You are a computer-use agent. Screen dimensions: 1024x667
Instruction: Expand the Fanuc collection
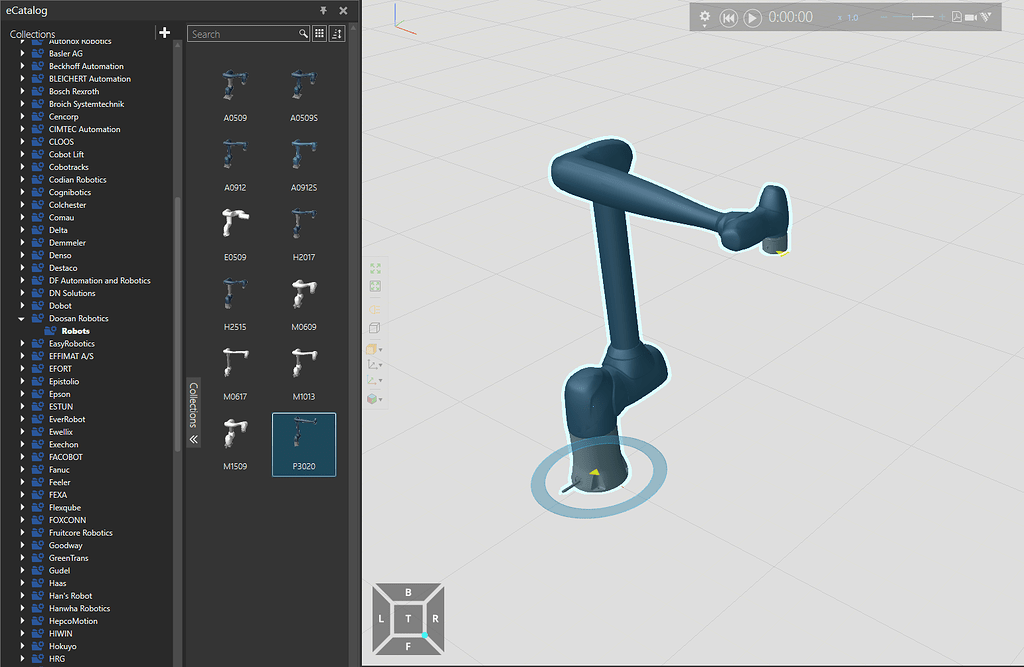pos(22,470)
